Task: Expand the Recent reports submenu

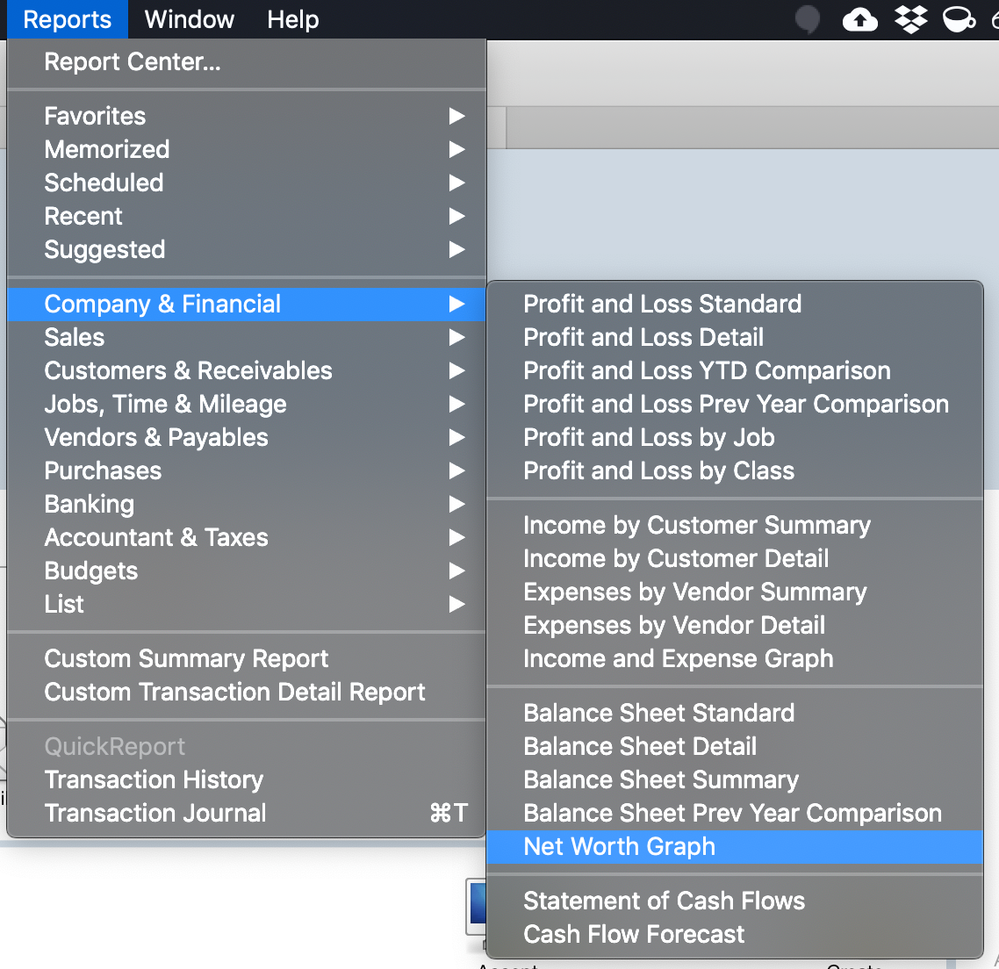Action: 247,216
